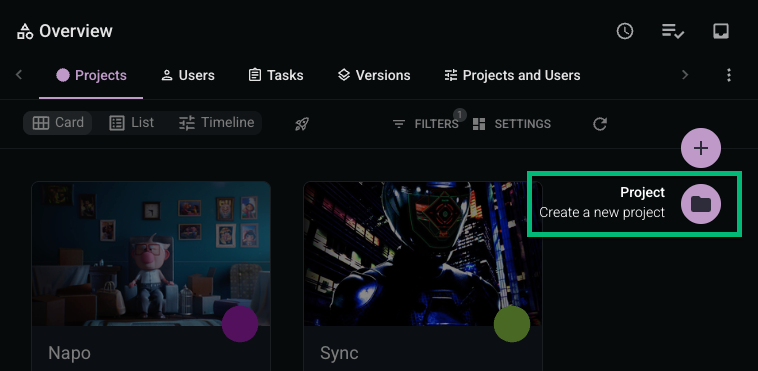Refresh the projects list
Viewport: 758px width, 371px height.
click(x=600, y=124)
